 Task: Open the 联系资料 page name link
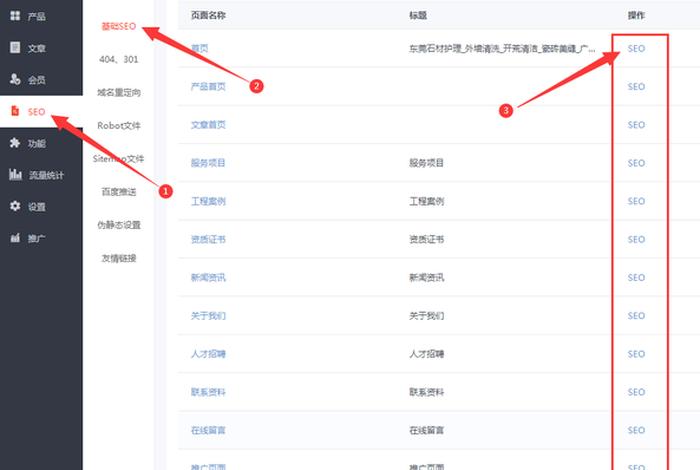click(208, 392)
